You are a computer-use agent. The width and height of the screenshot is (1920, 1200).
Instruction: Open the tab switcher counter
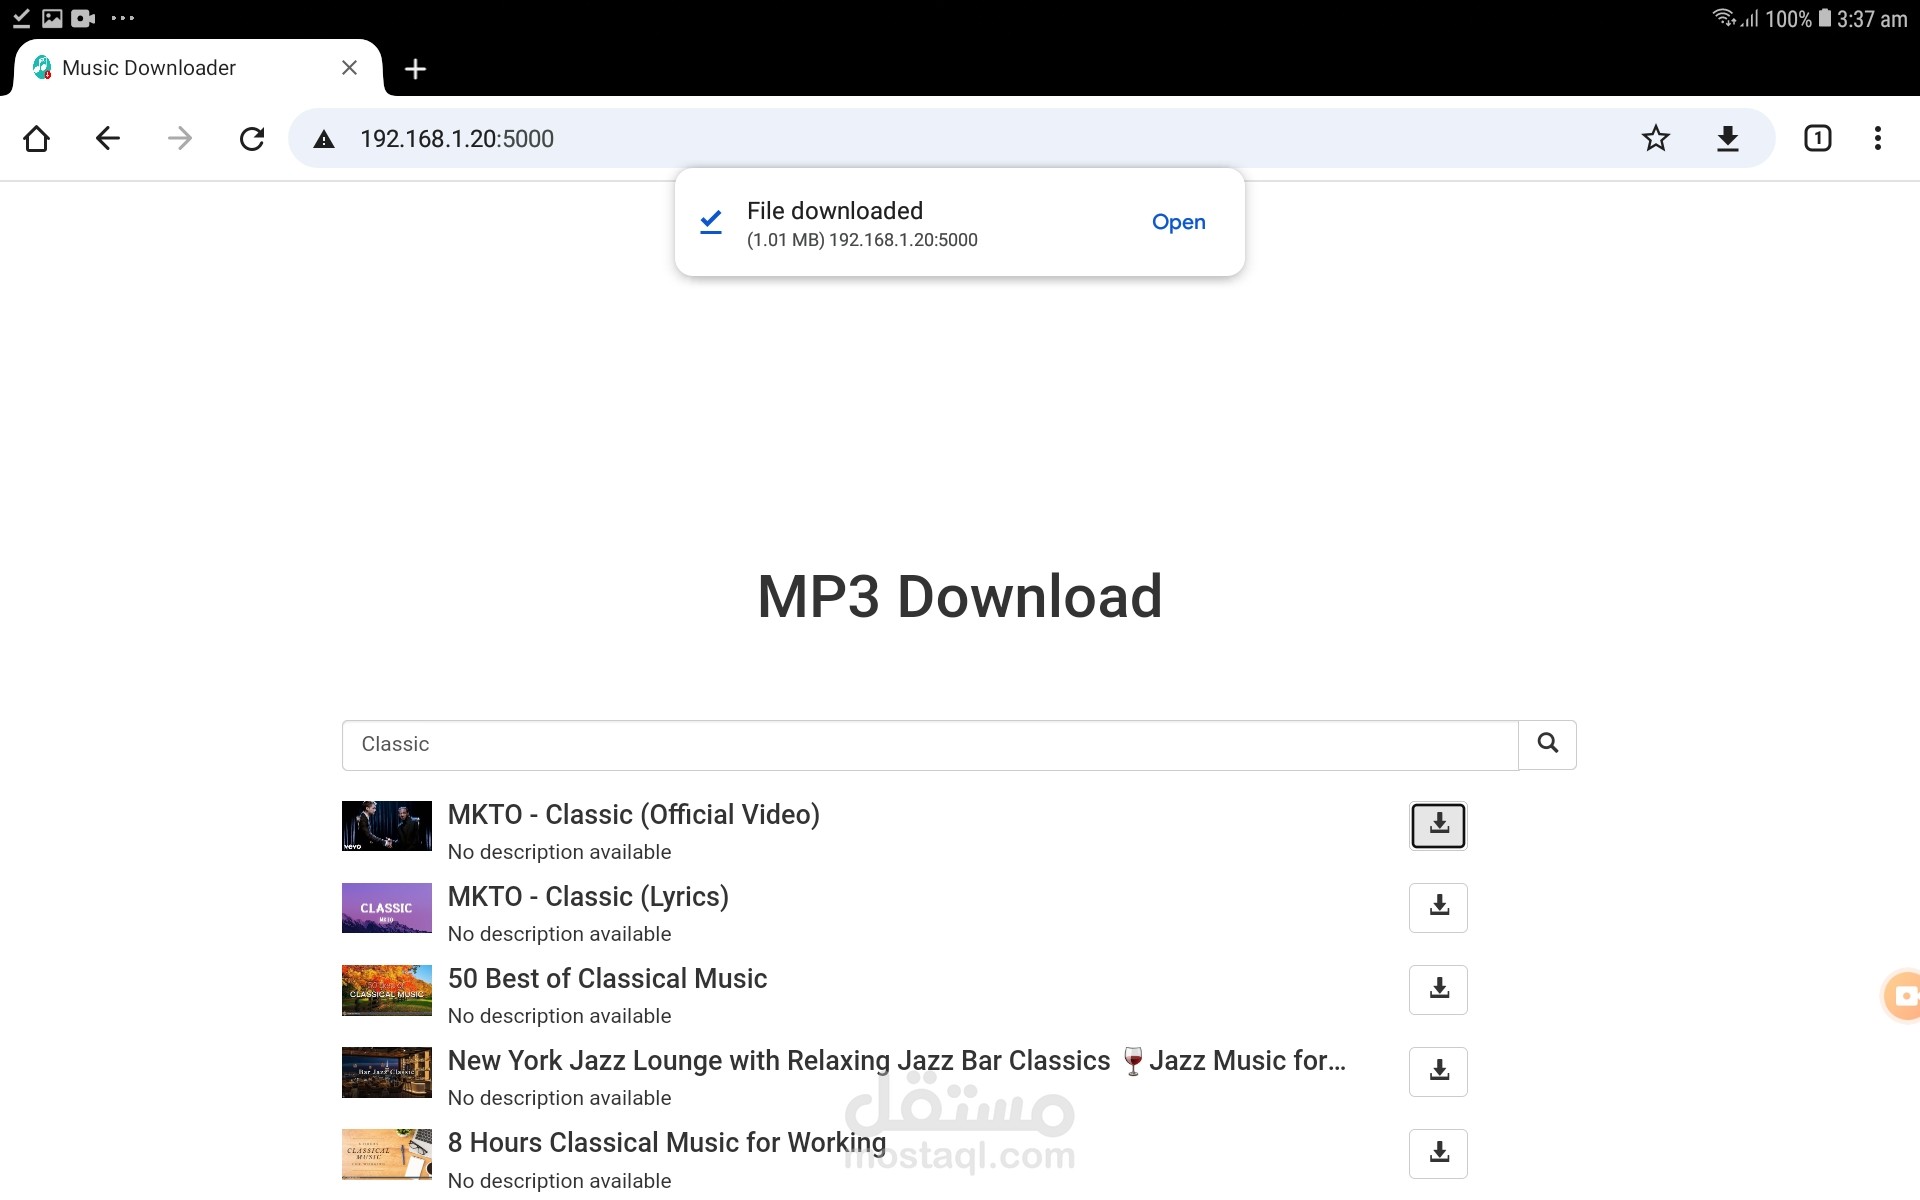pyautogui.click(x=1817, y=138)
